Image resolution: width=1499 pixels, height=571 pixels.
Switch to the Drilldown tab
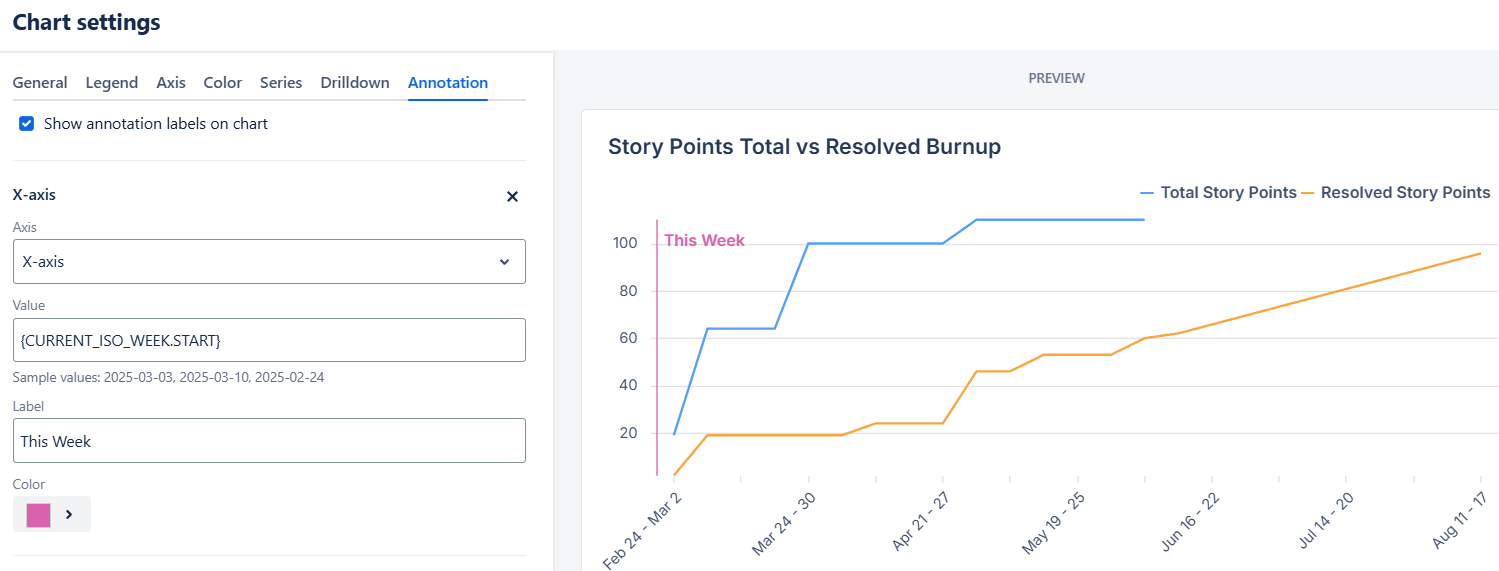point(355,83)
